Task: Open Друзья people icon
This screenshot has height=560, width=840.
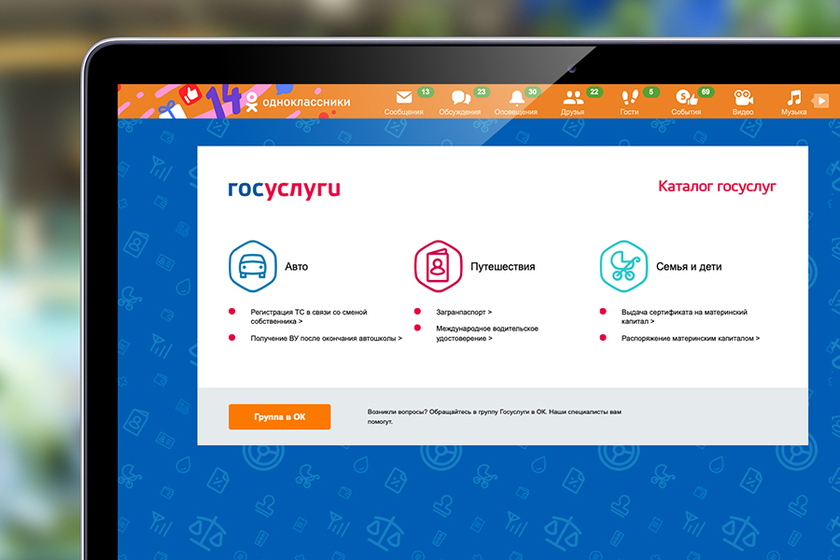Action: coord(572,98)
